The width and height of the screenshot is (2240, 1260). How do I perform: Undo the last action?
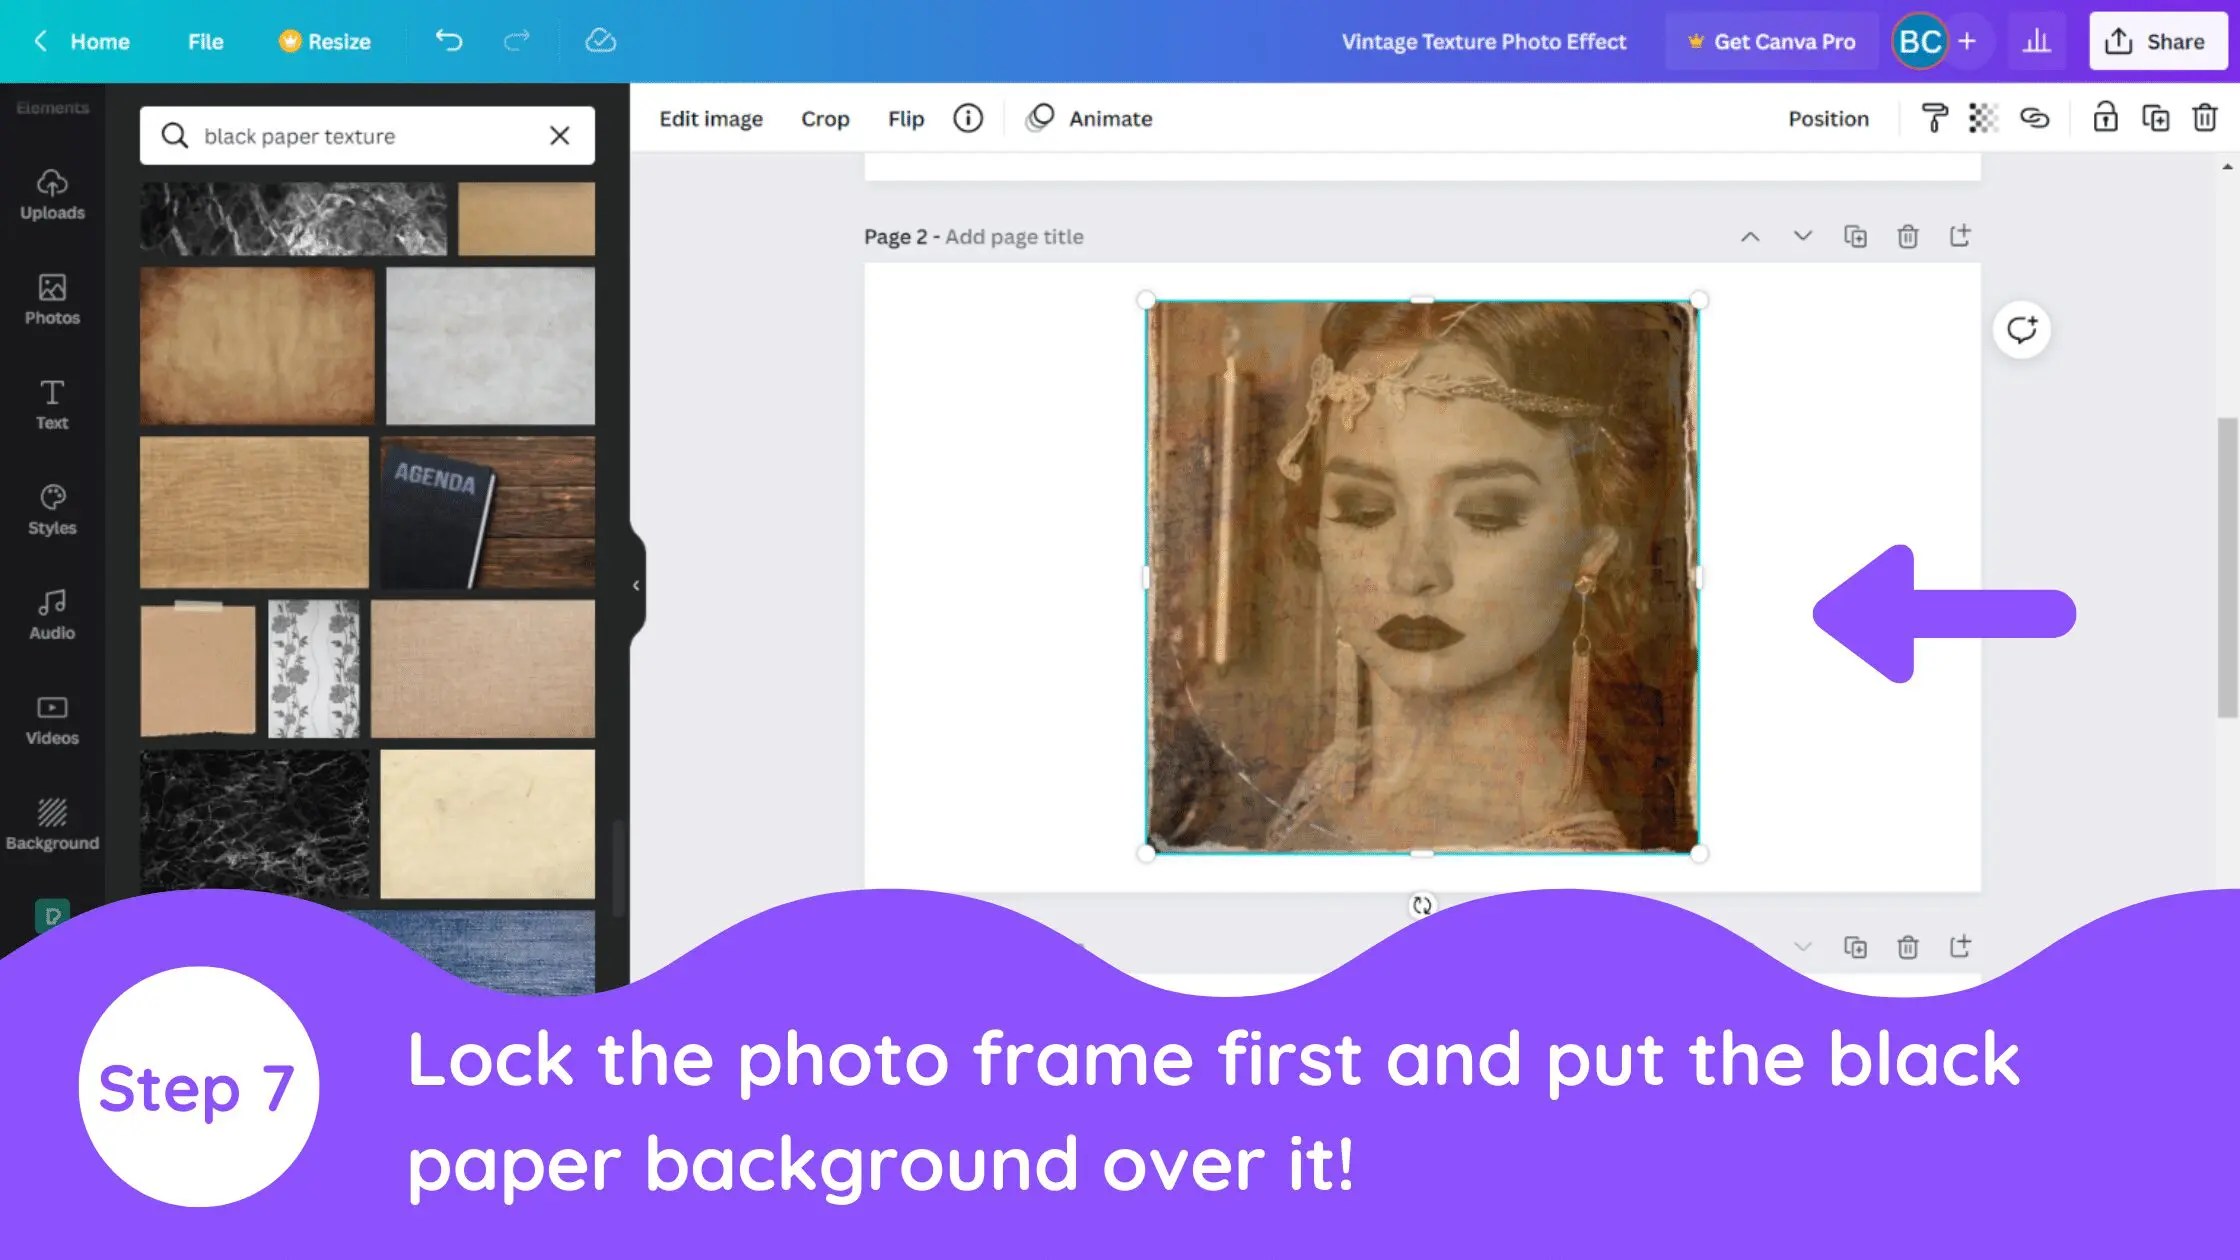[x=448, y=41]
